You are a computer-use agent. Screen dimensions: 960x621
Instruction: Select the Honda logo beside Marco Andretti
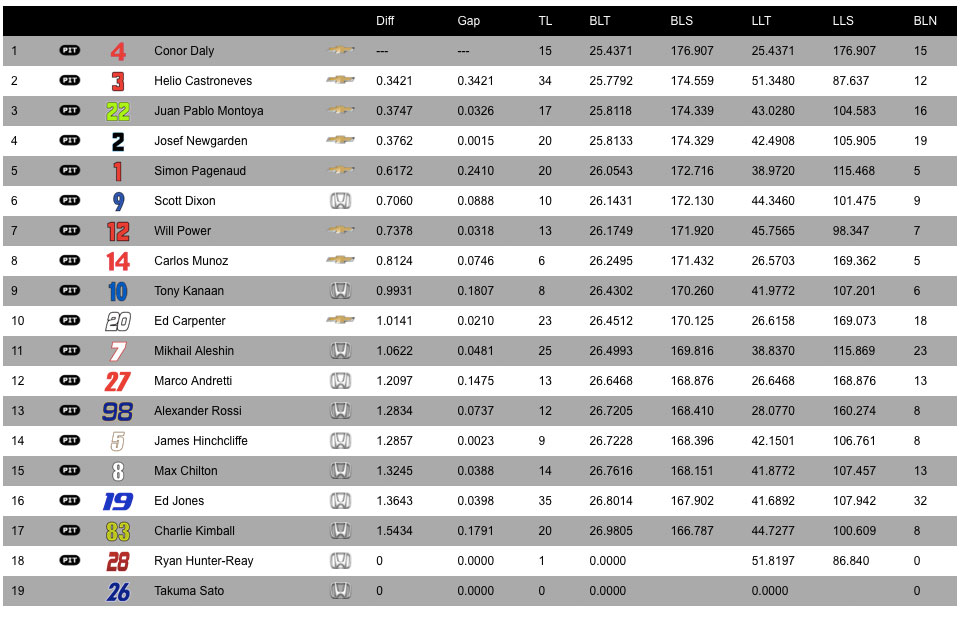[340, 380]
